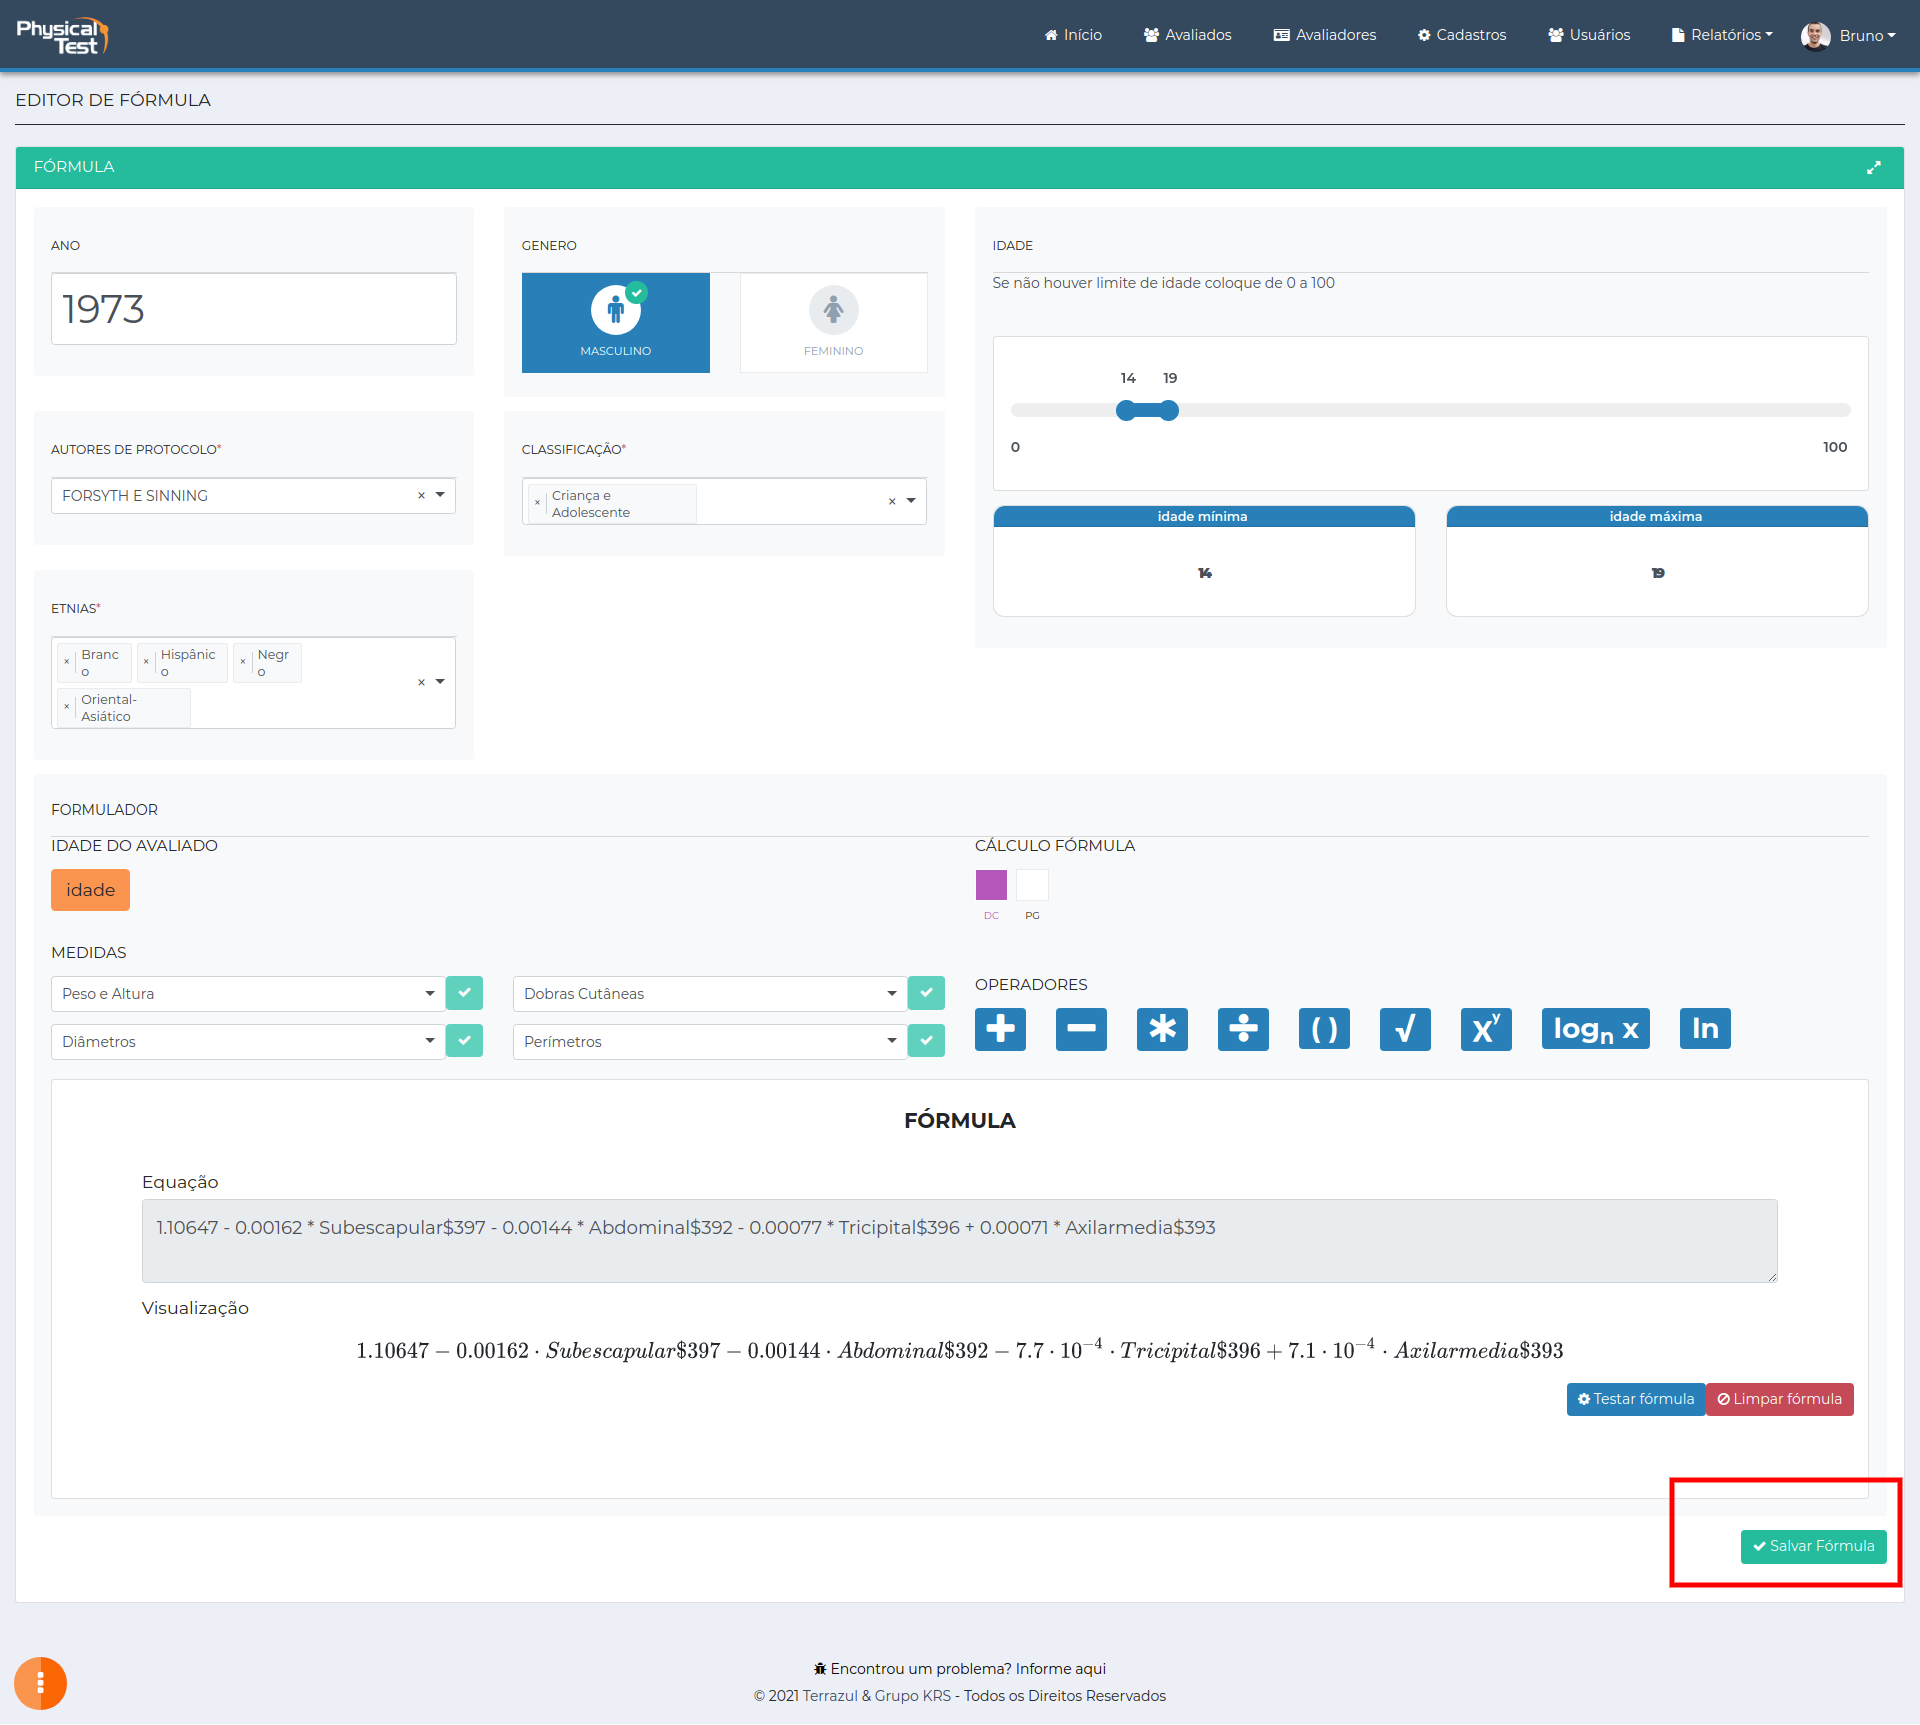Image resolution: width=1920 pixels, height=1725 pixels.
Task: Open the Relatórios menu
Action: pyautogui.click(x=1723, y=35)
